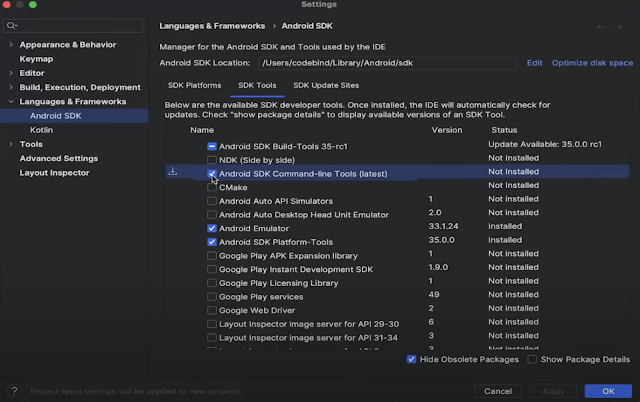Image resolution: width=640 pixels, height=402 pixels.
Task: Expand Appearance & Behavior section
Action: pyautogui.click(x=10, y=45)
